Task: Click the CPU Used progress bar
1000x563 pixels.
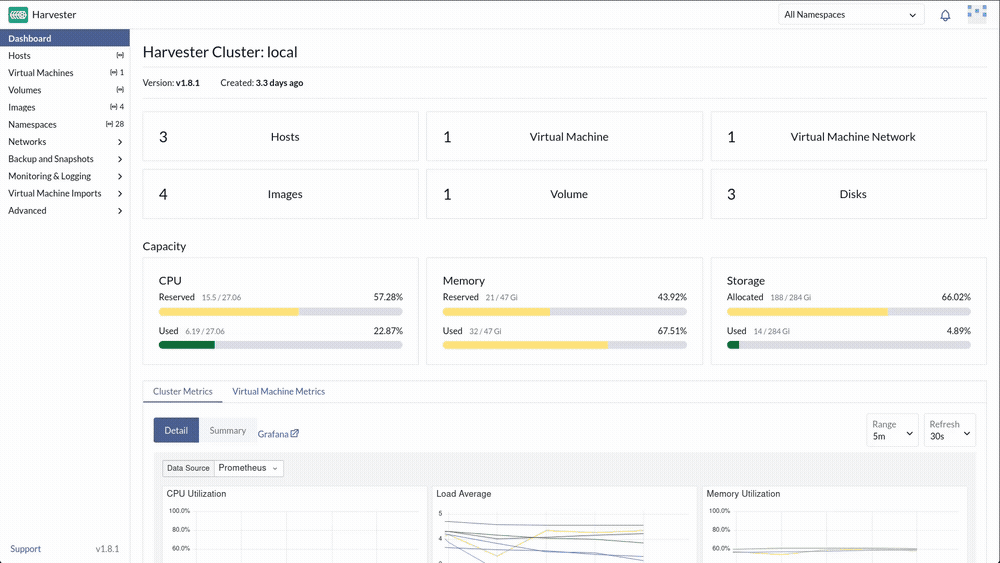Action: [281, 345]
